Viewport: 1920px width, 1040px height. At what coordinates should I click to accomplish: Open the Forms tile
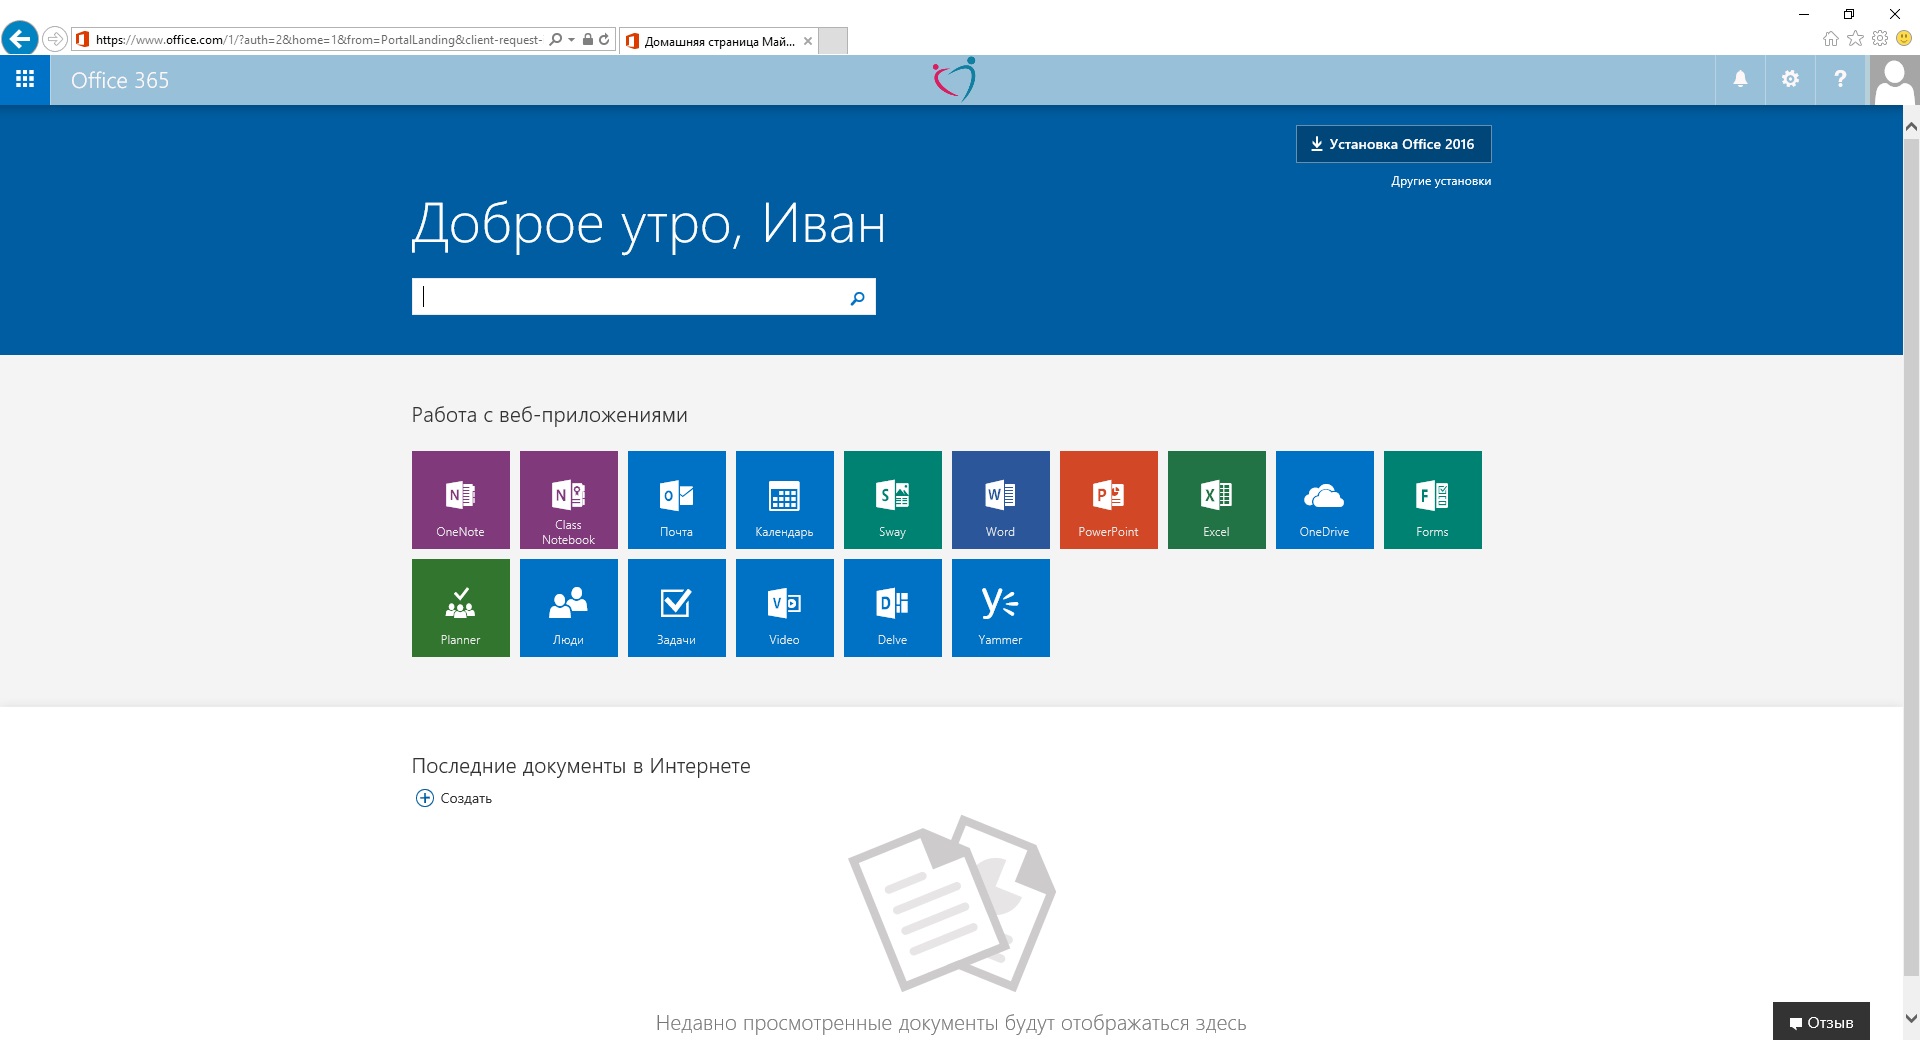tap(1432, 499)
